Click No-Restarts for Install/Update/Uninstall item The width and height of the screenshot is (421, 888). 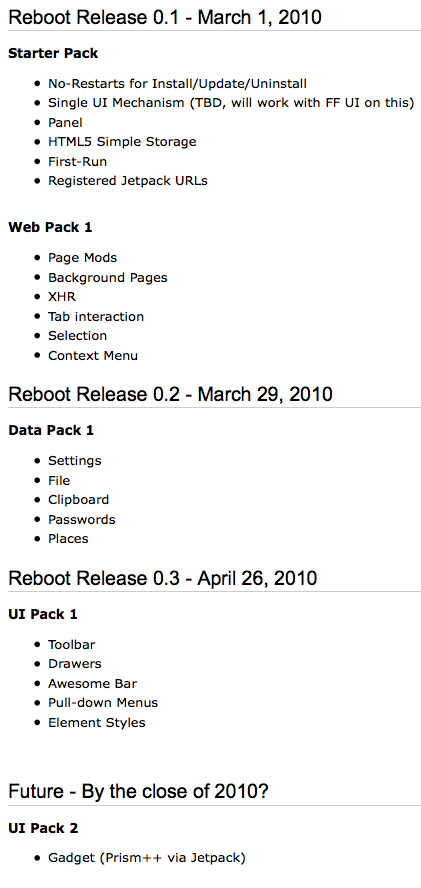tap(177, 84)
